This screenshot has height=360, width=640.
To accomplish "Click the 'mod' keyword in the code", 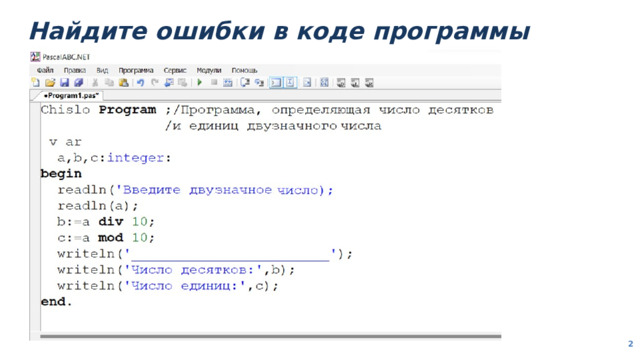I will point(111,238).
